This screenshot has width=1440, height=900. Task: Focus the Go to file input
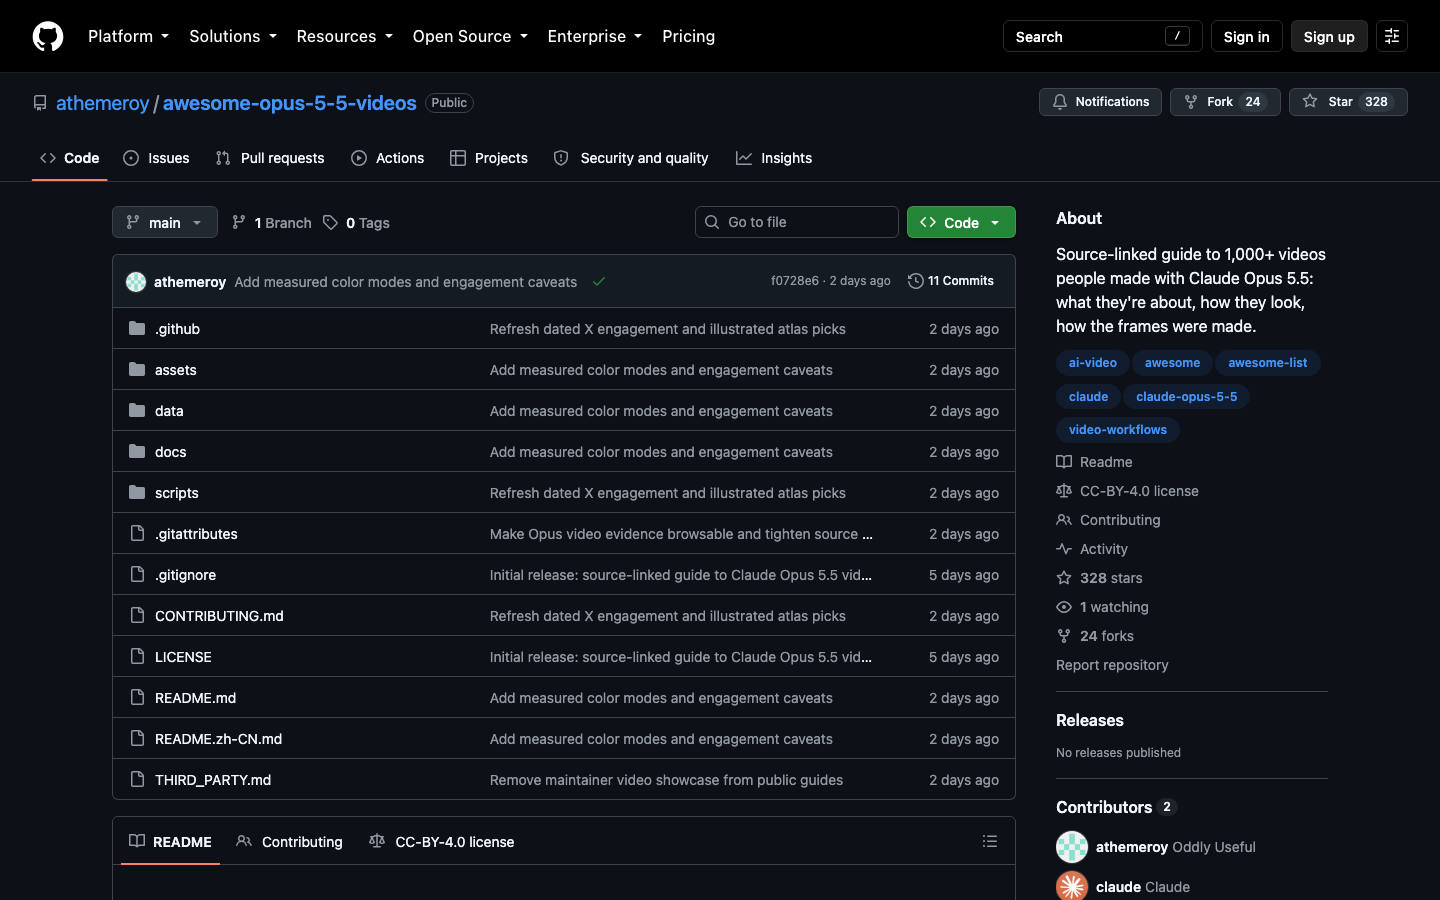tap(796, 222)
